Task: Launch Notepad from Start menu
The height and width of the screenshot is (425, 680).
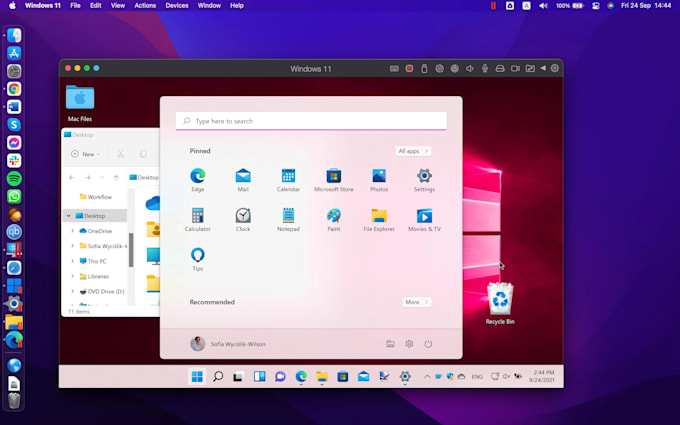Action: point(288,219)
